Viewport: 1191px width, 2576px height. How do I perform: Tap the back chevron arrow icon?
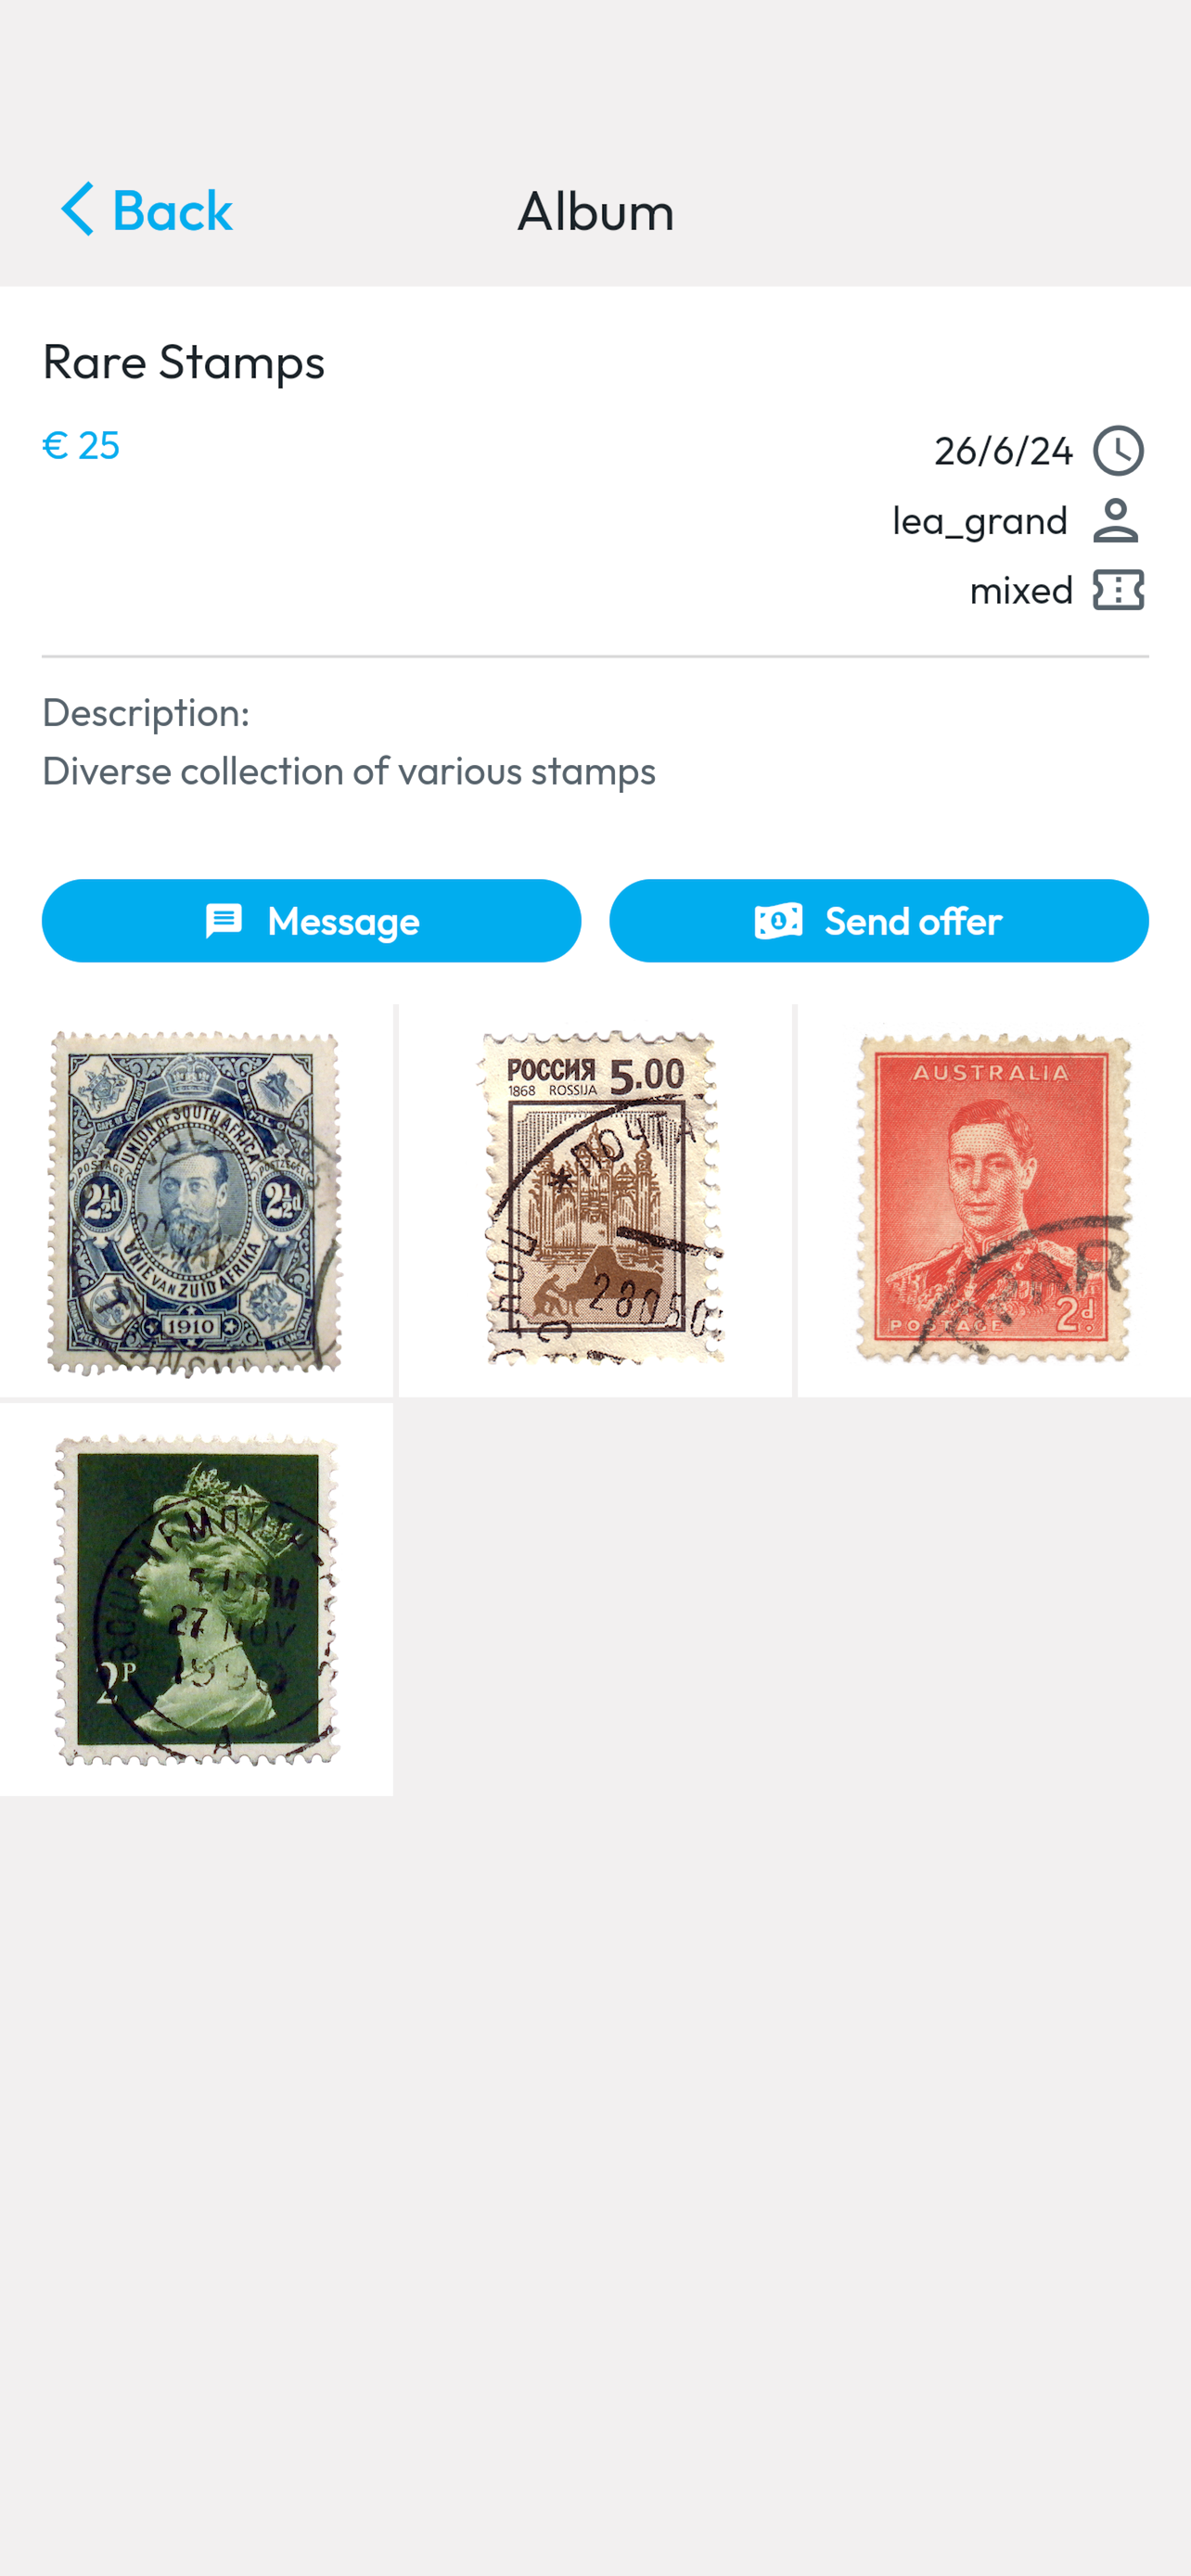click(x=77, y=210)
